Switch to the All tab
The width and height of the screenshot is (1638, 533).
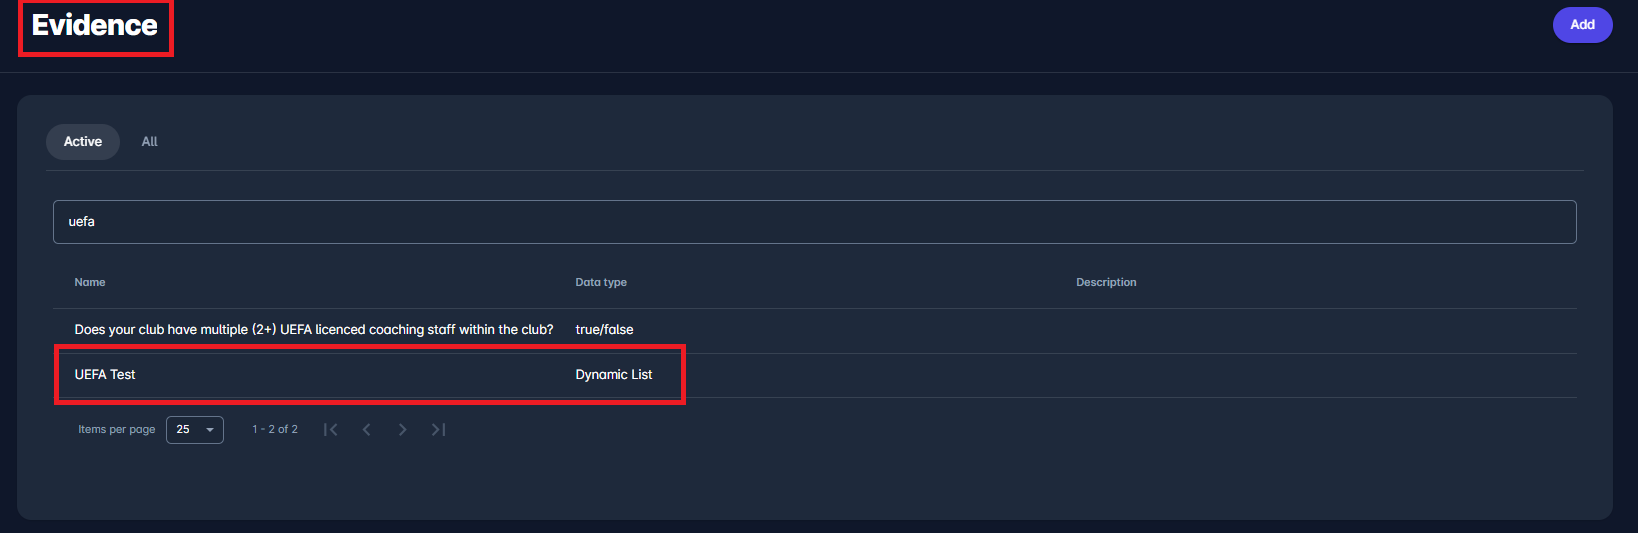click(x=149, y=142)
